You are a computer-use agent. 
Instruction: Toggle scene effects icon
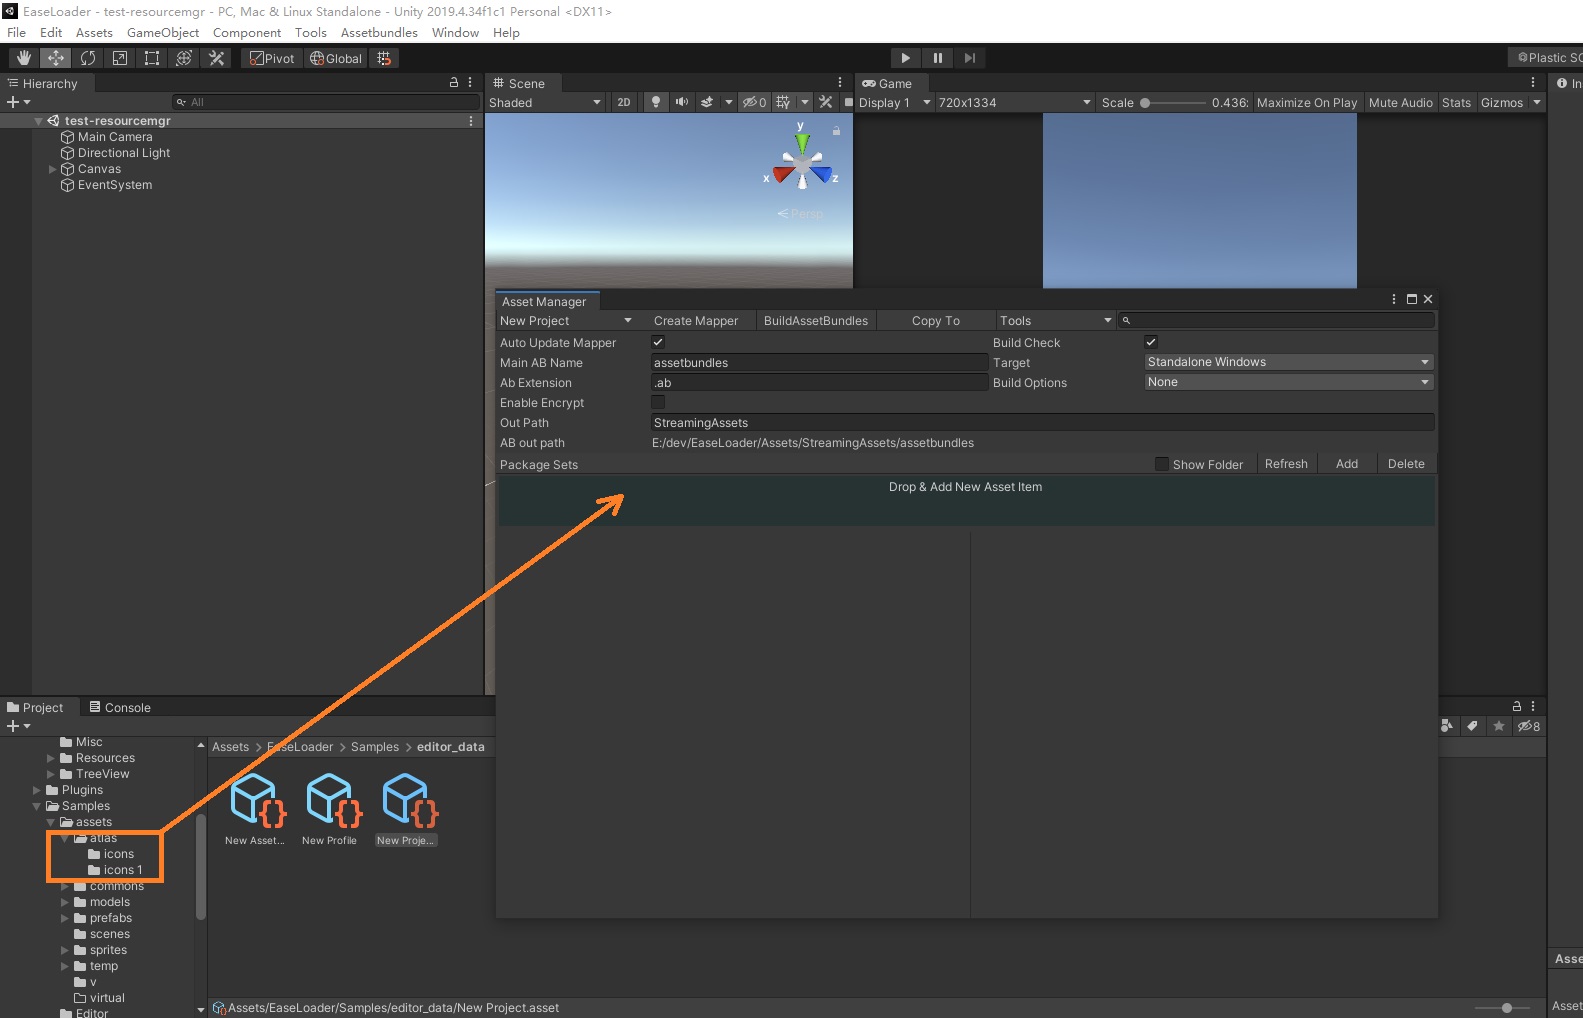tap(707, 102)
